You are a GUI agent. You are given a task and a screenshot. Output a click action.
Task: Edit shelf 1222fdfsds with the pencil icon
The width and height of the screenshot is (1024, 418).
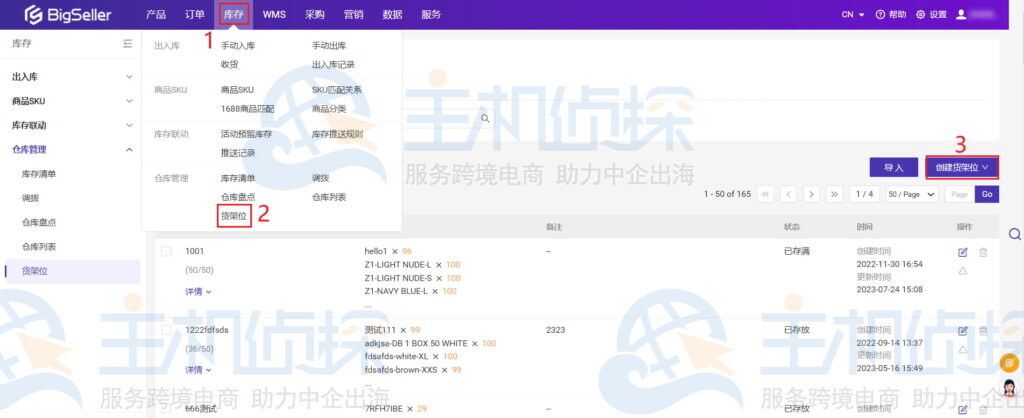pyautogui.click(x=962, y=330)
